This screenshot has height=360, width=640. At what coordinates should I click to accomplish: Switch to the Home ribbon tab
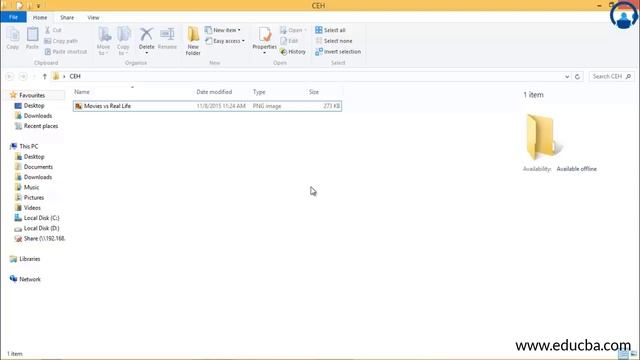click(x=40, y=18)
